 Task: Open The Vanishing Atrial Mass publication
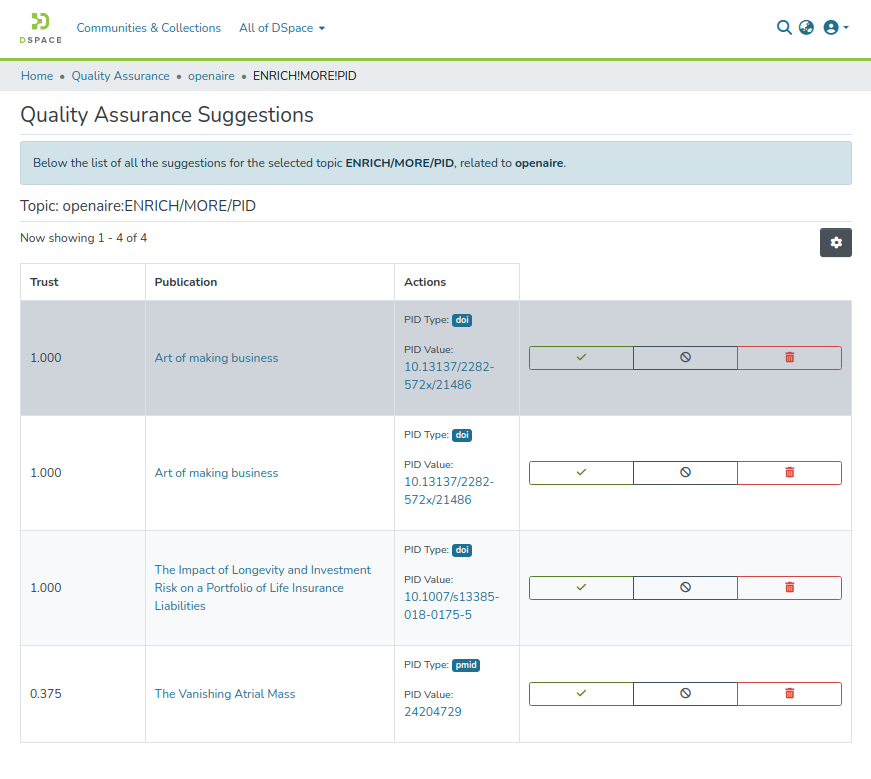coord(225,694)
